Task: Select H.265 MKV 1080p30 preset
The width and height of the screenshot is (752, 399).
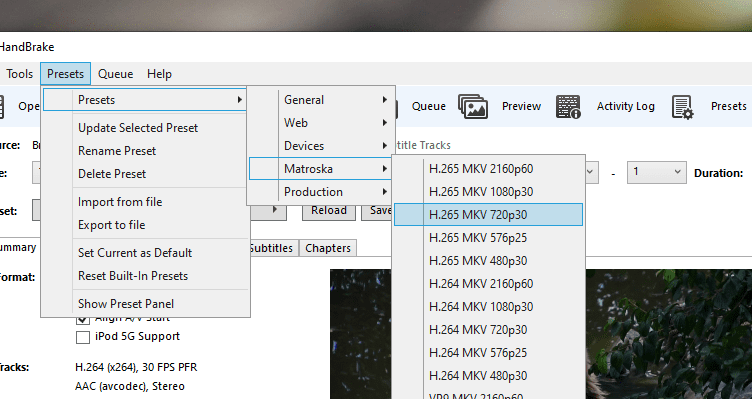Action: [x=488, y=192]
